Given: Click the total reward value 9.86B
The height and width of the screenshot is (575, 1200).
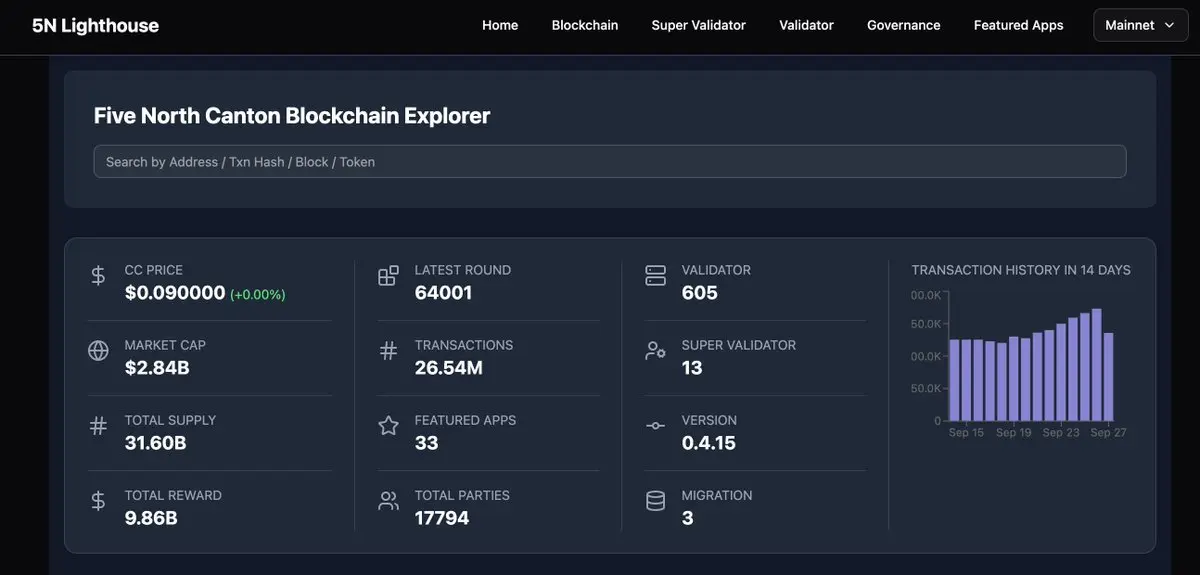Looking at the screenshot, I should coord(151,518).
